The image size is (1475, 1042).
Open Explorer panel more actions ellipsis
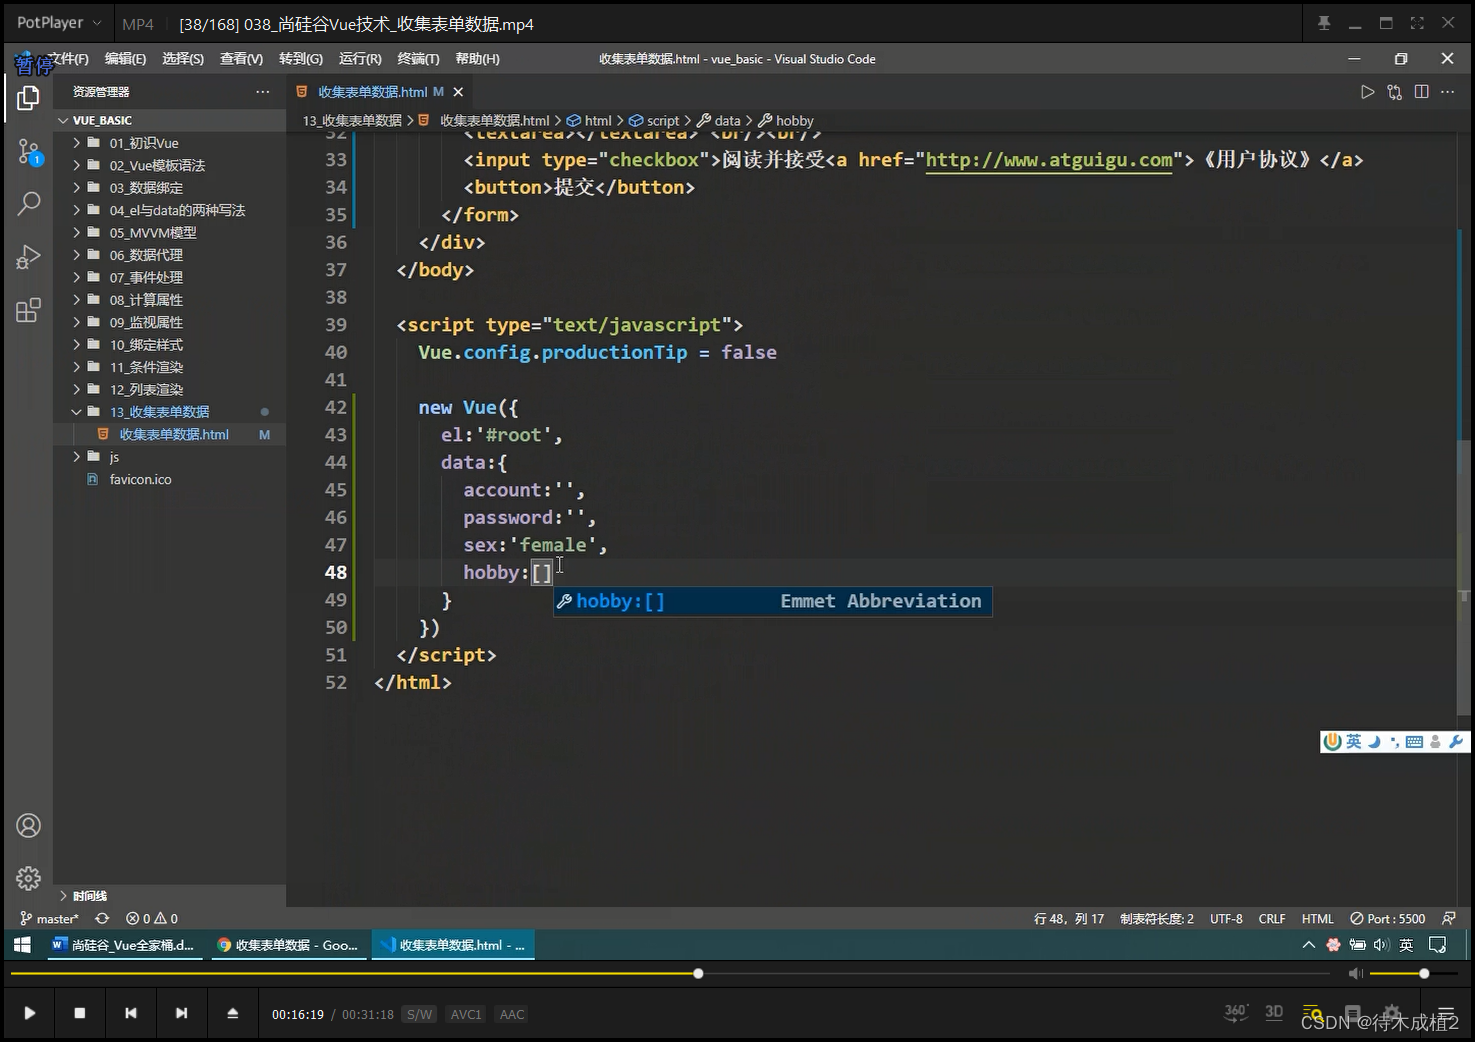pos(262,92)
